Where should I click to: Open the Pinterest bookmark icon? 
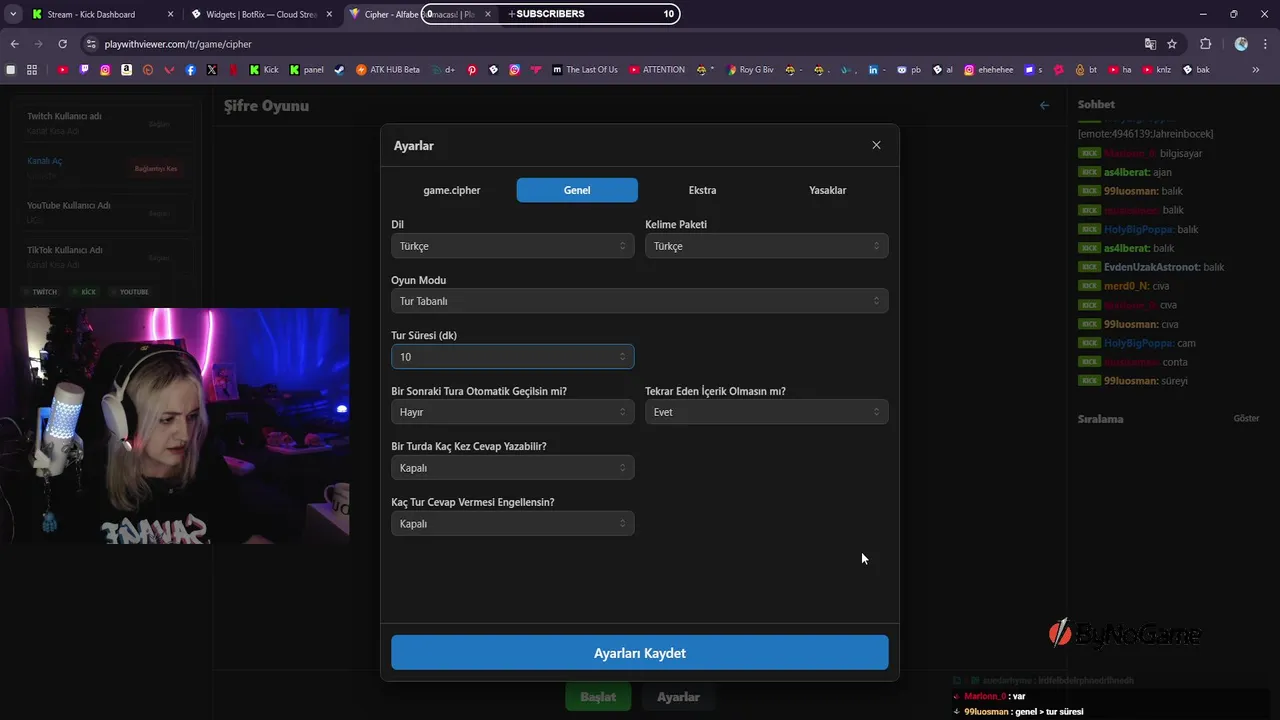[x=472, y=70]
